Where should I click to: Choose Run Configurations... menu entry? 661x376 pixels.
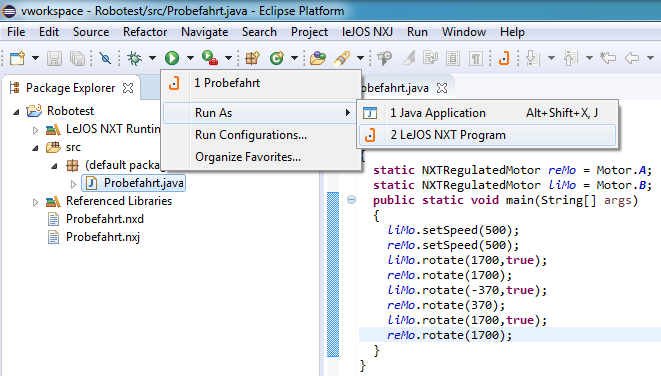(x=261, y=135)
